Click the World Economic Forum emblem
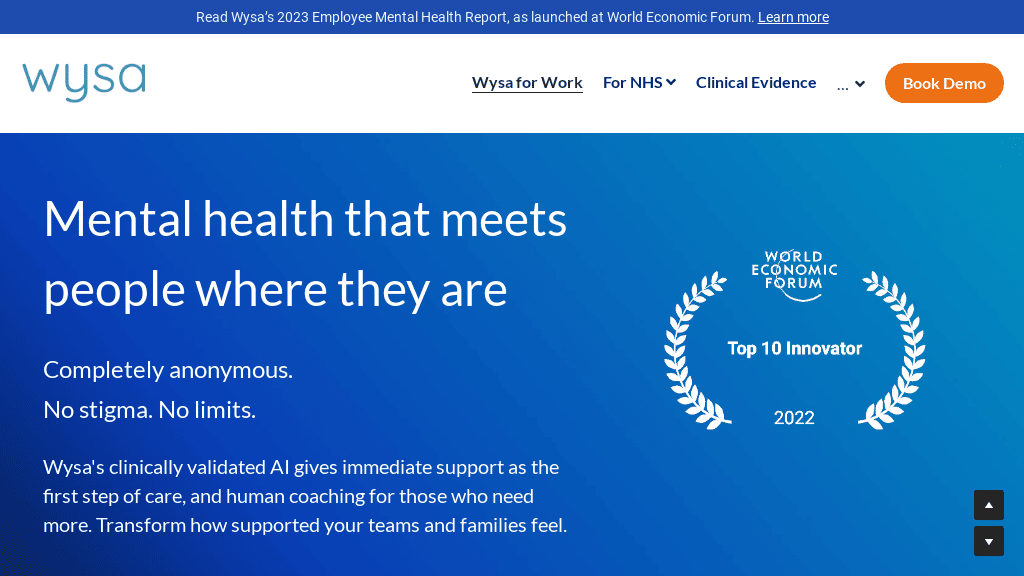This screenshot has height=576, width=1024. click(x=794, y=270)
